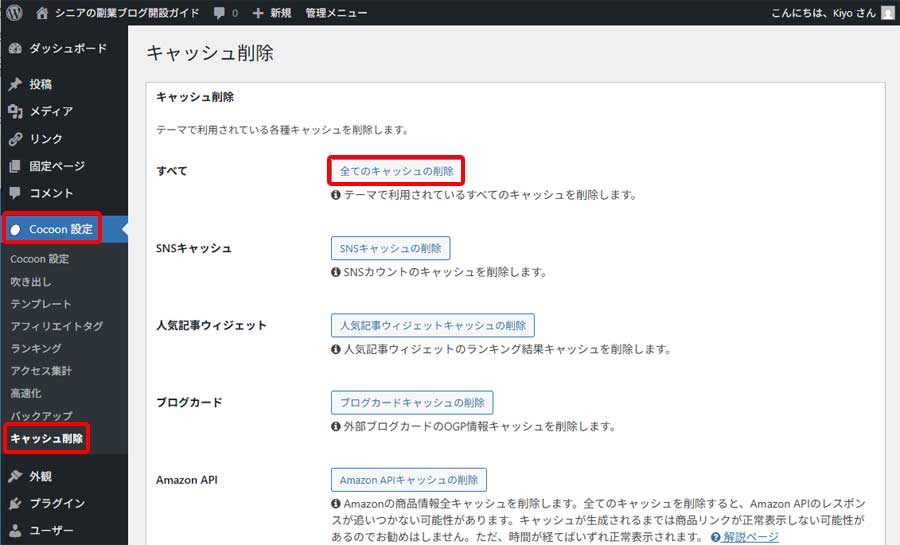Click the ブログカードキャッシュの削除 button

[412, 403]
